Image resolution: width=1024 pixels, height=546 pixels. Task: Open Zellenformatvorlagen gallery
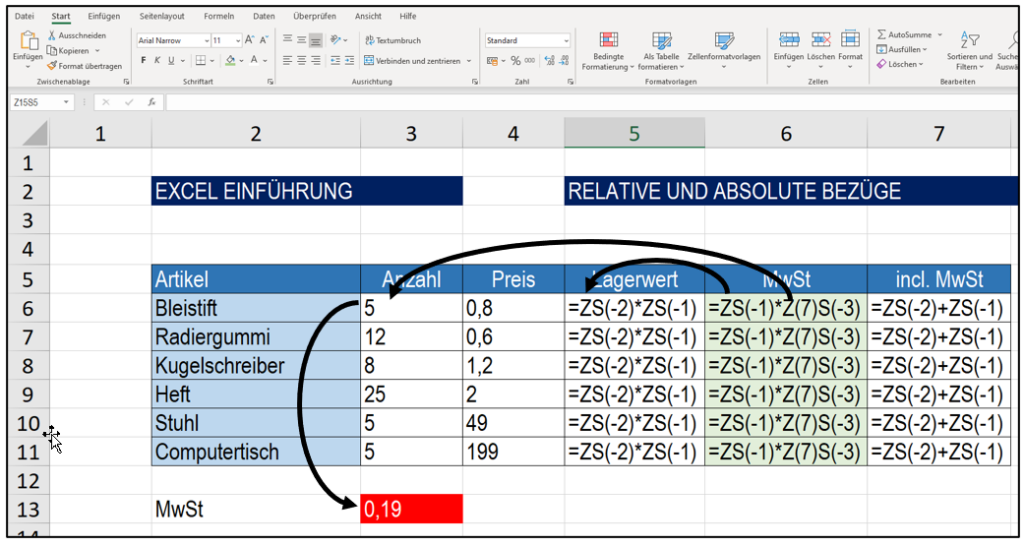coord(724,51)
